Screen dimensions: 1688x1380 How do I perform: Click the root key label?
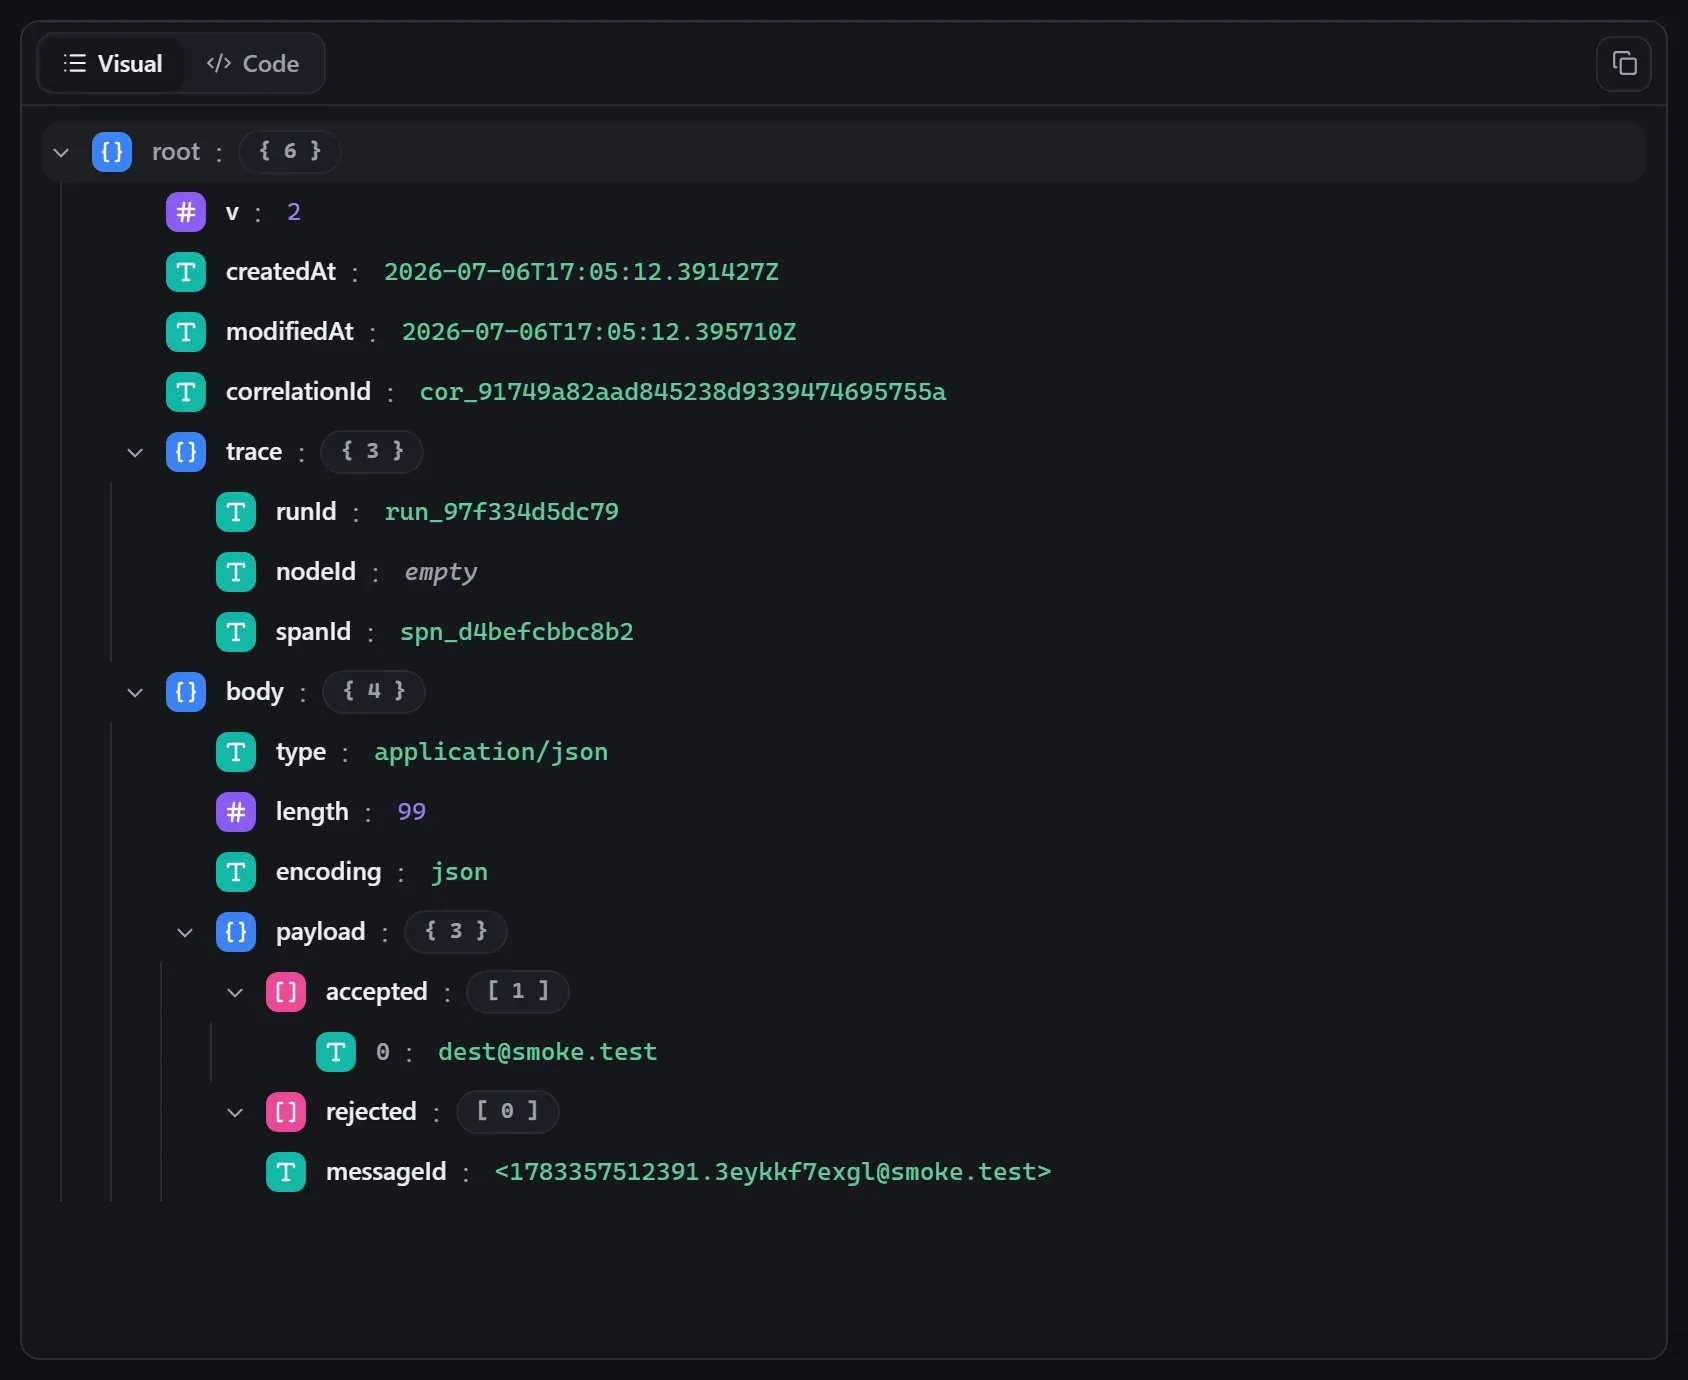click(x=176, y=152)
